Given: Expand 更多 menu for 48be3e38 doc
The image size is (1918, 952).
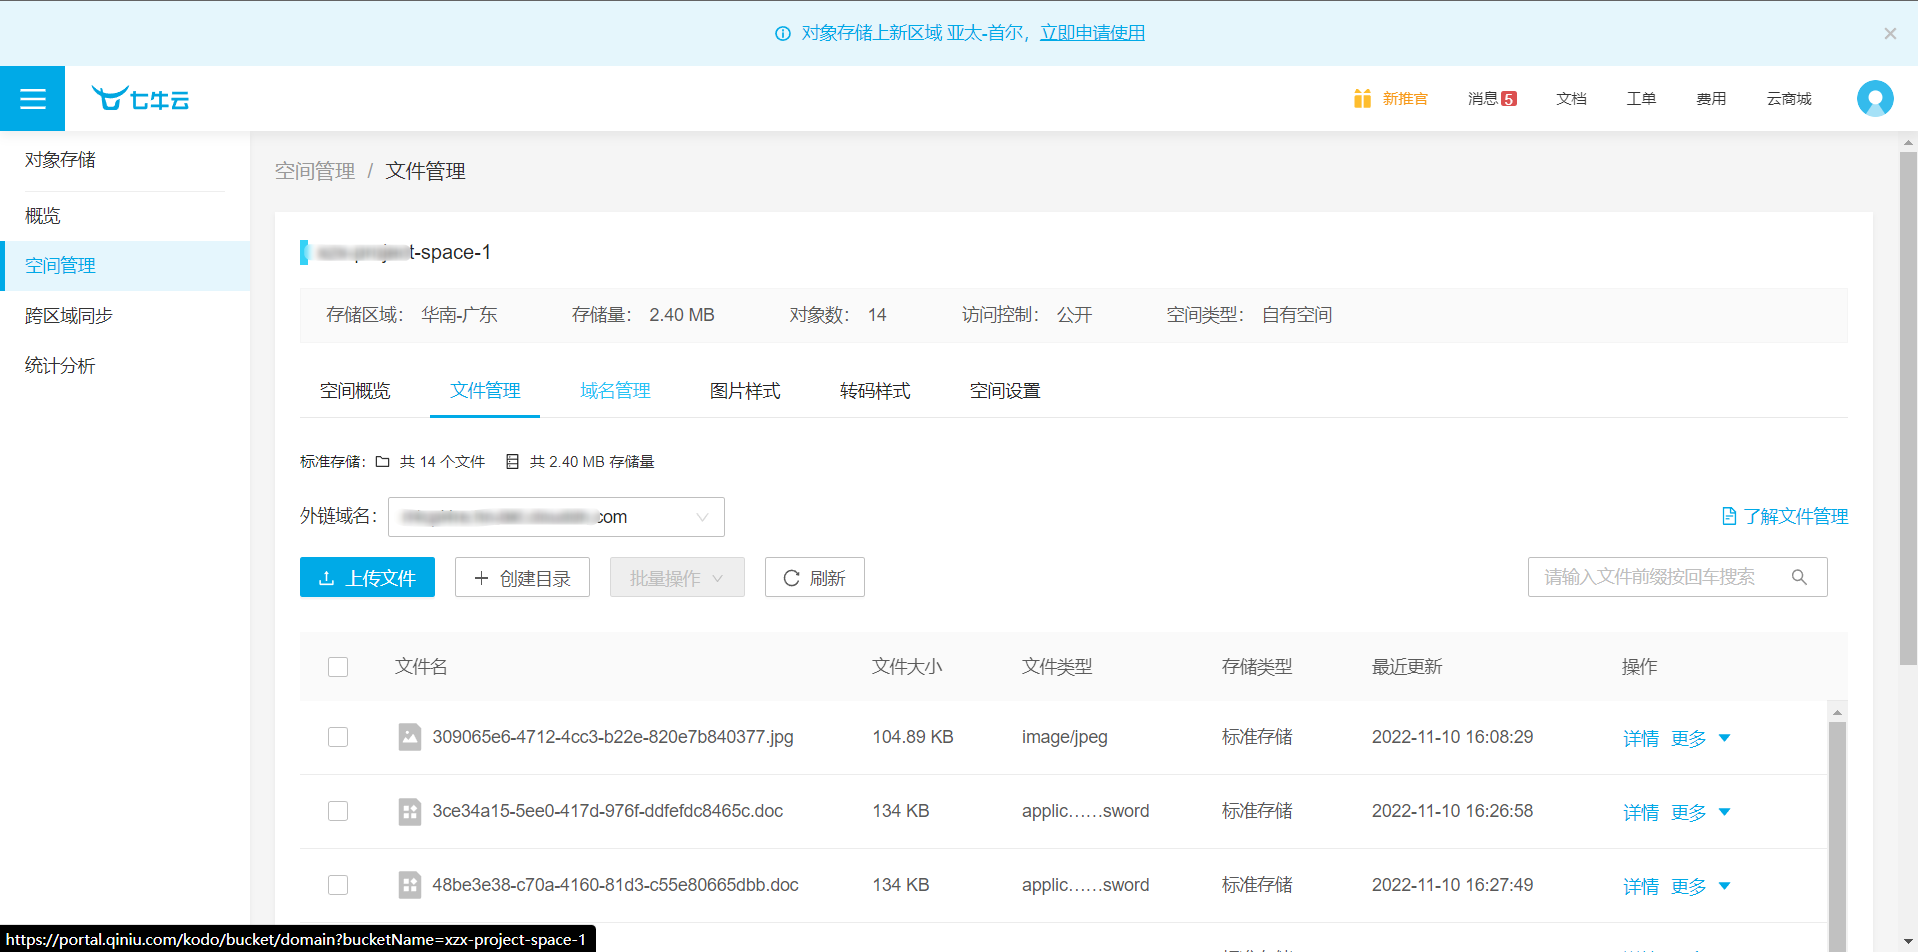Looking at the screenshot, I should [x=1701, y=886].
